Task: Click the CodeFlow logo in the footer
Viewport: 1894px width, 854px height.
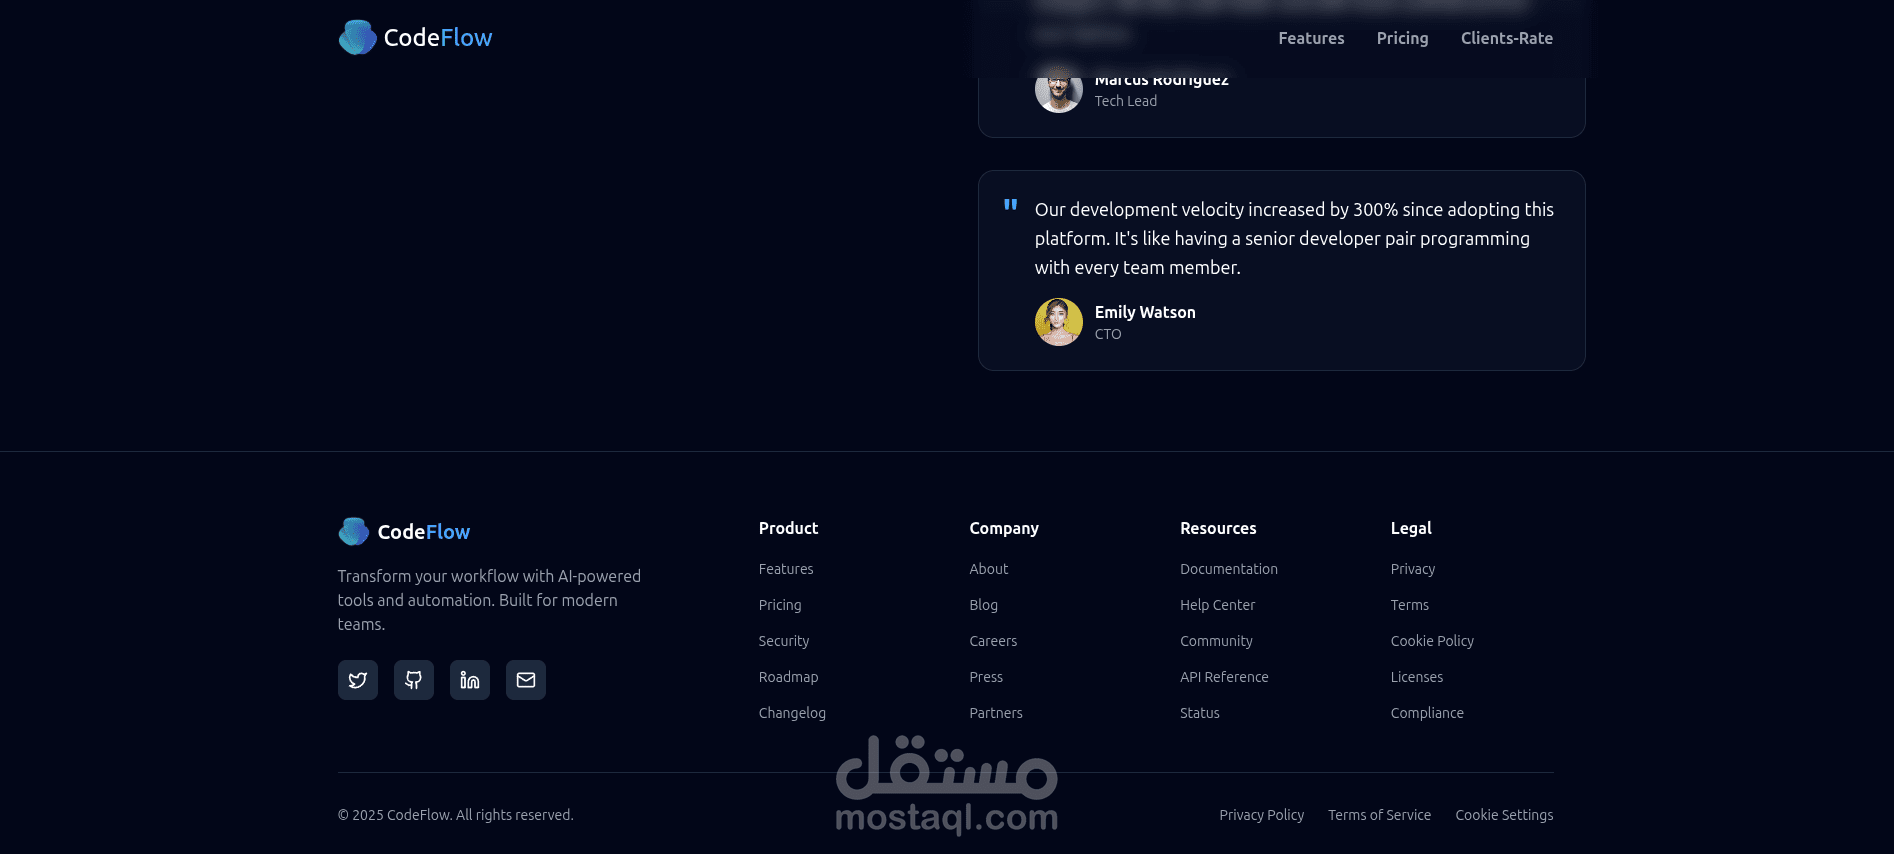Action: [404, 532]
